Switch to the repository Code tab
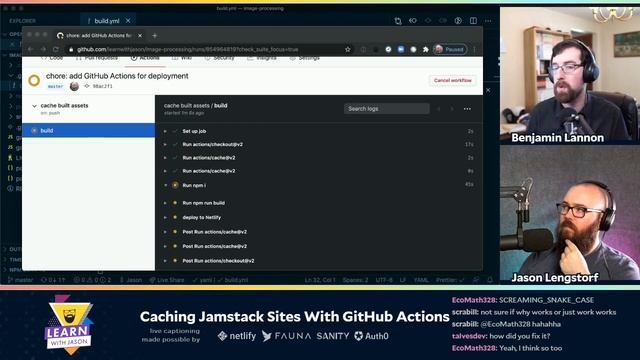This screenshot has height=360, width=640. click(x=52, y=58)
